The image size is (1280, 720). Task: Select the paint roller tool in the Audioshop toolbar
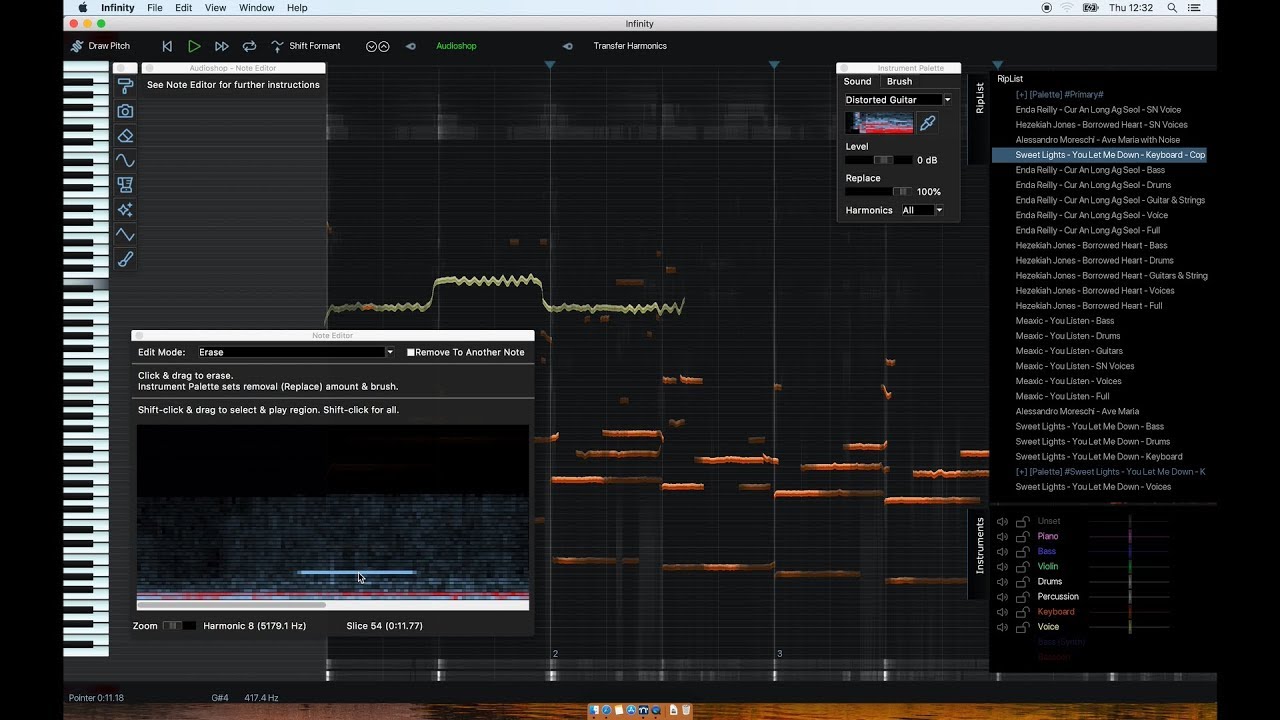pyautogui.click(x=125, y=87)
